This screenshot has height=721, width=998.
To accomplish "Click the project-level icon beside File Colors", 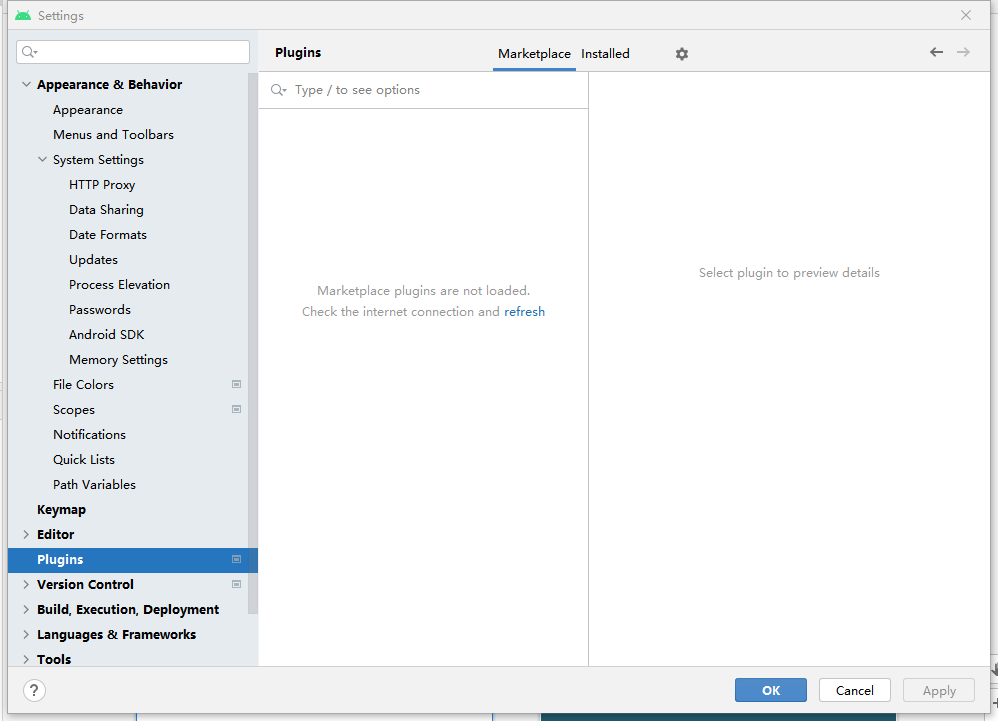I will (x=237, y=384).
